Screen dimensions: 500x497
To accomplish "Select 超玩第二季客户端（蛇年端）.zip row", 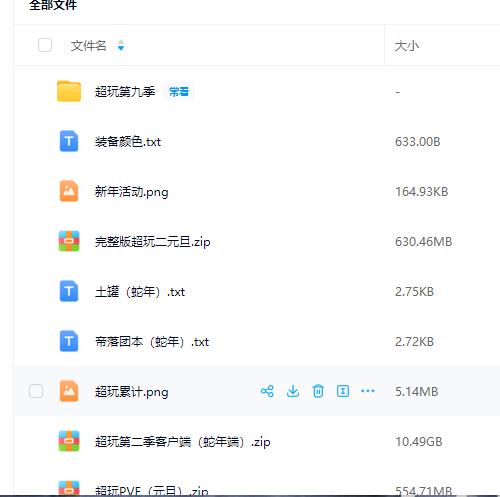I will (257, 441).
